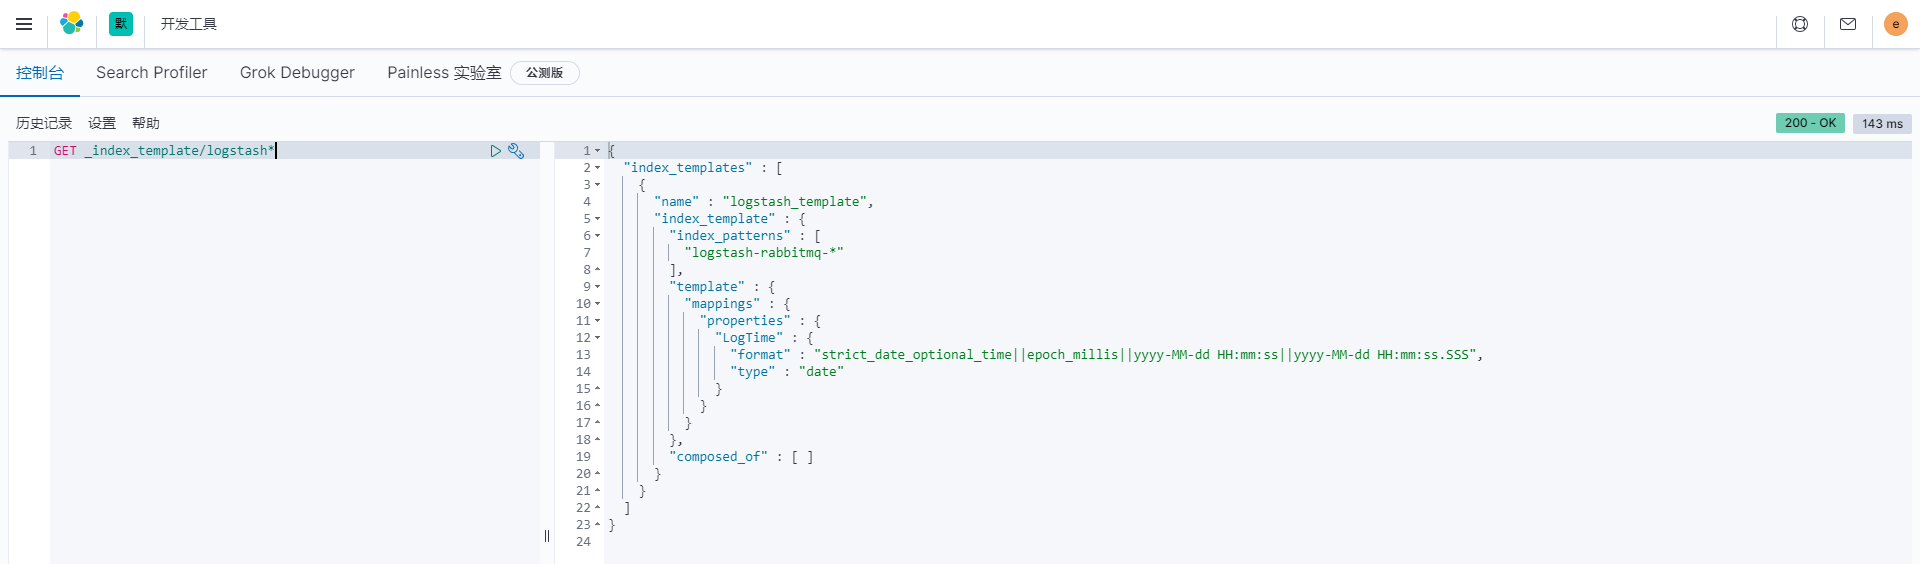Switch to the Grok Debugger tab

pos(297,73)
